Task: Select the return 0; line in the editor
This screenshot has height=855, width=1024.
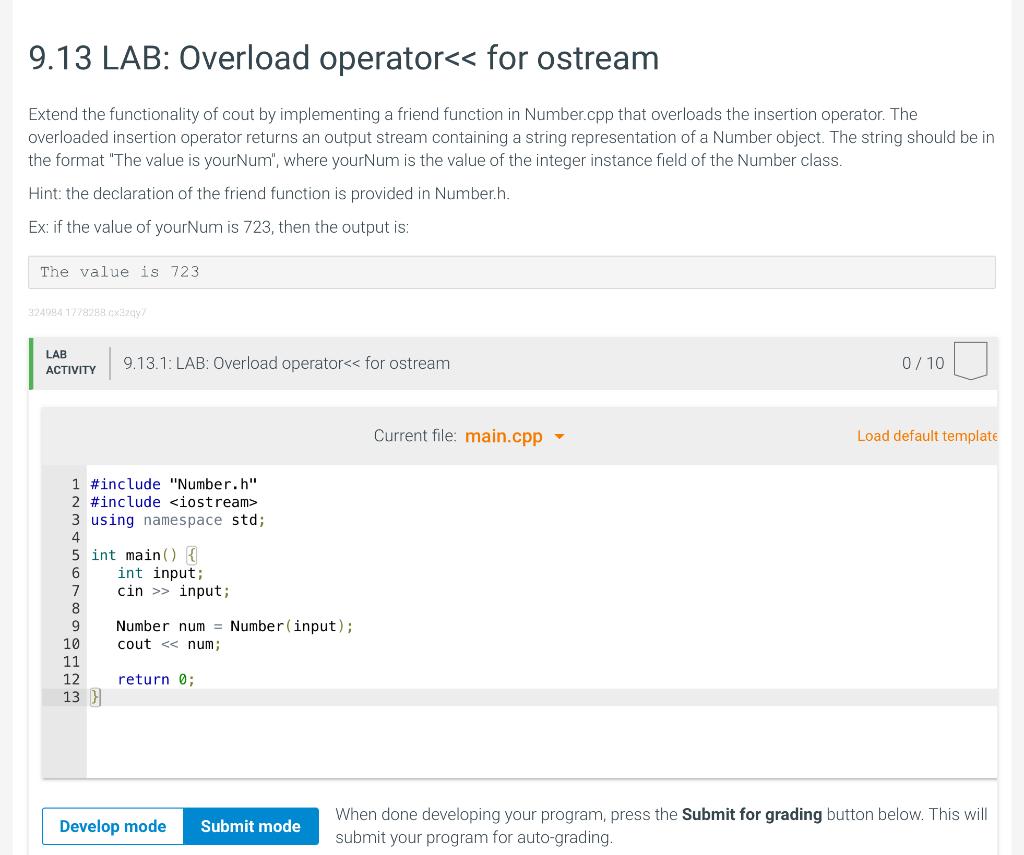Action: coord(157,679)
